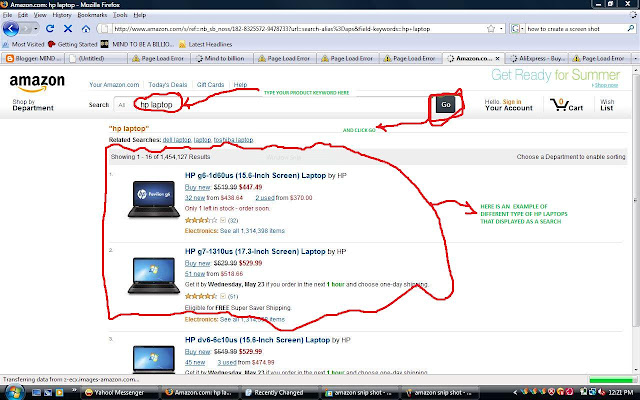
Task: Click the reload page icon
Action: 50,29
